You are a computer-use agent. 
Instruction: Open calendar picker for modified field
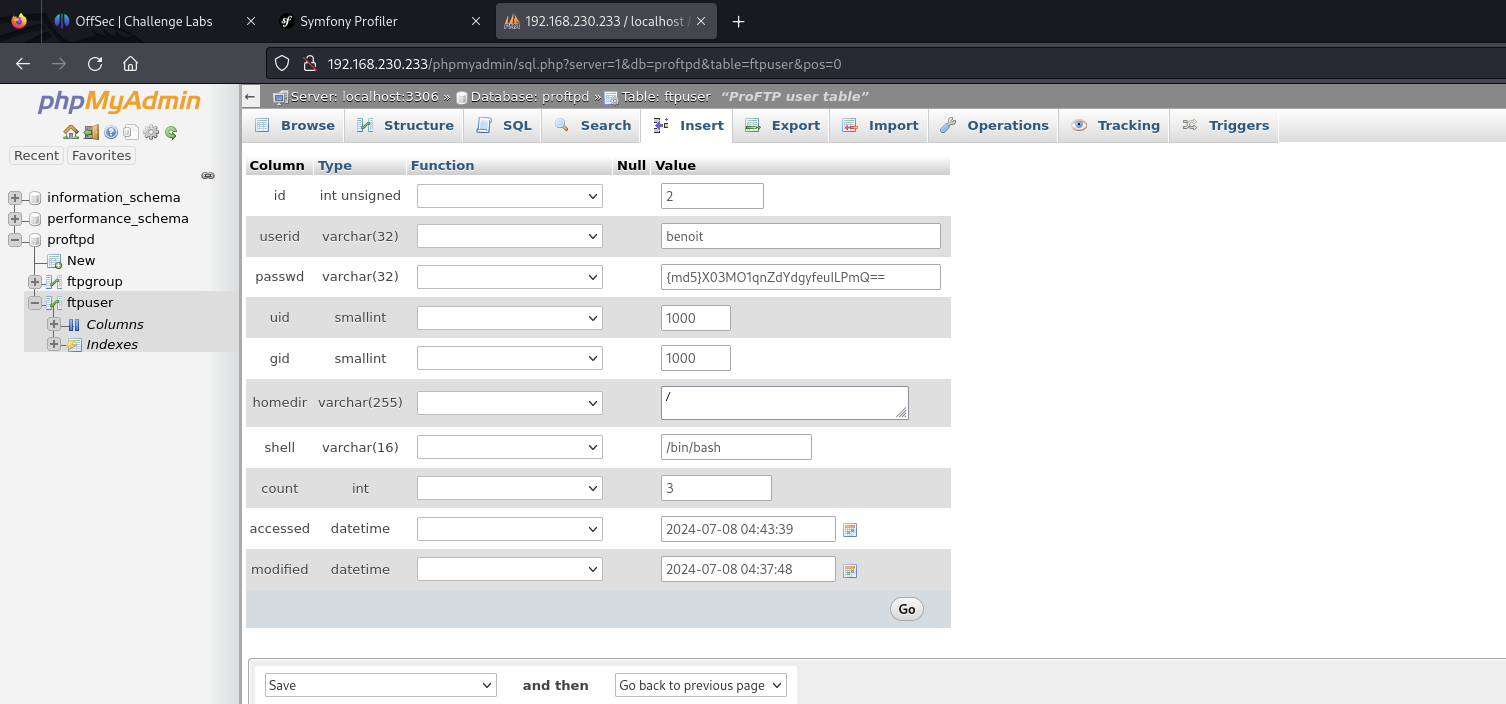[x=850, y=570]
